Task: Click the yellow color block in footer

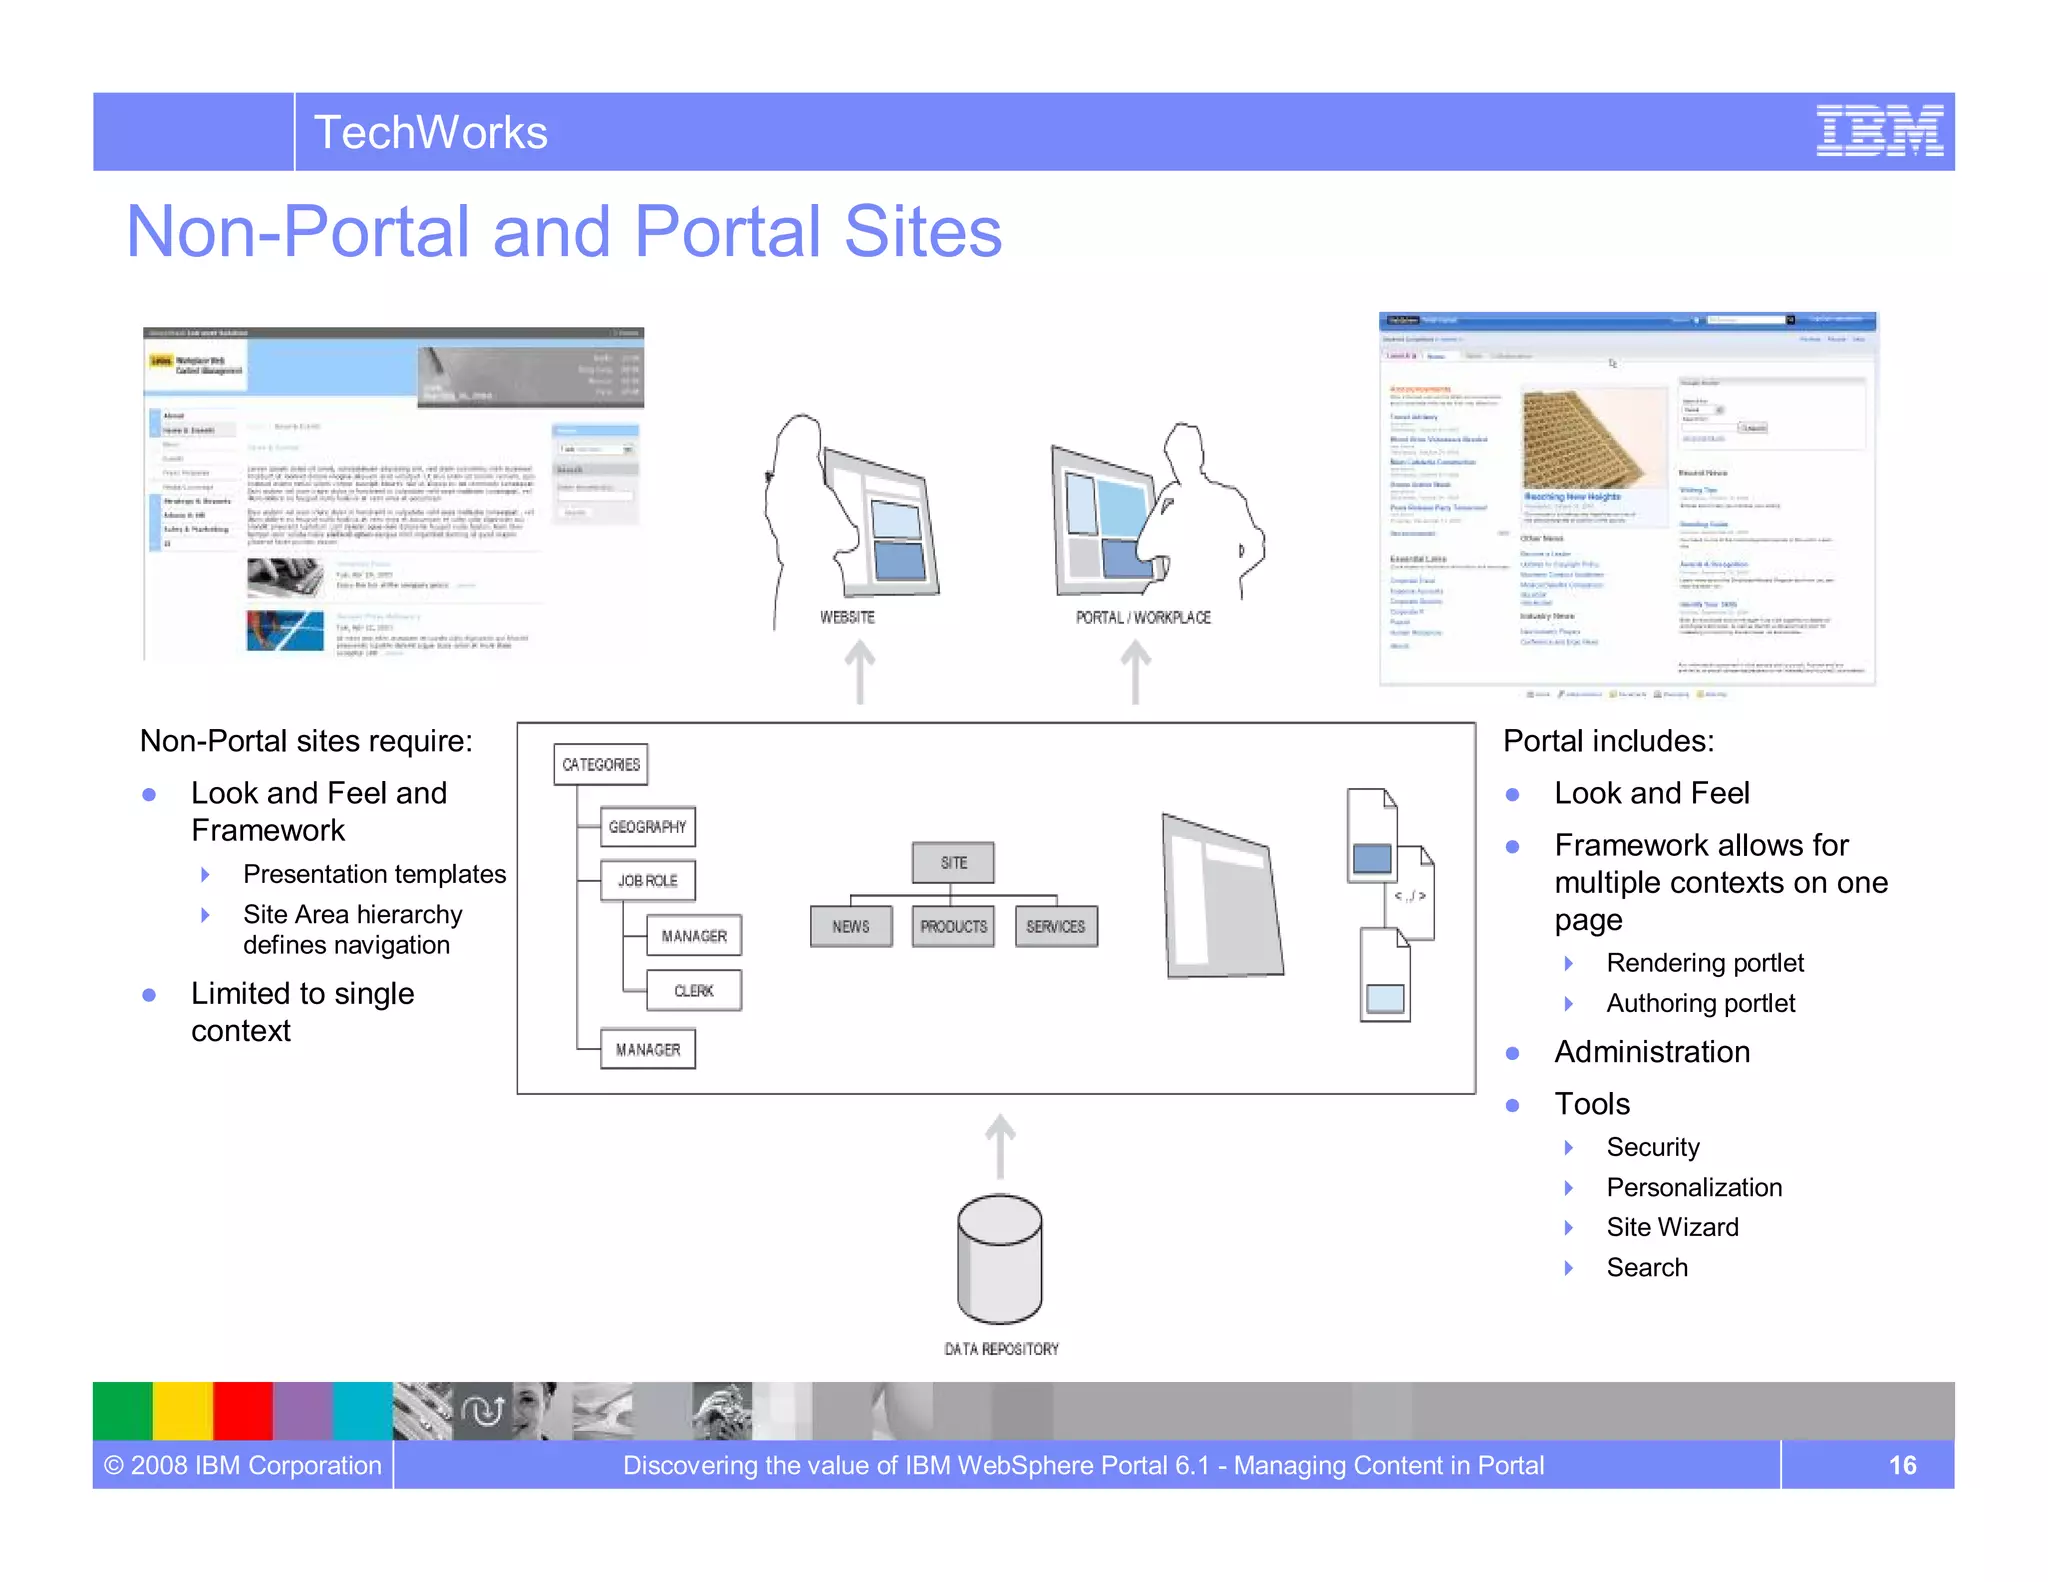Action: click(x=183, y=1411)
